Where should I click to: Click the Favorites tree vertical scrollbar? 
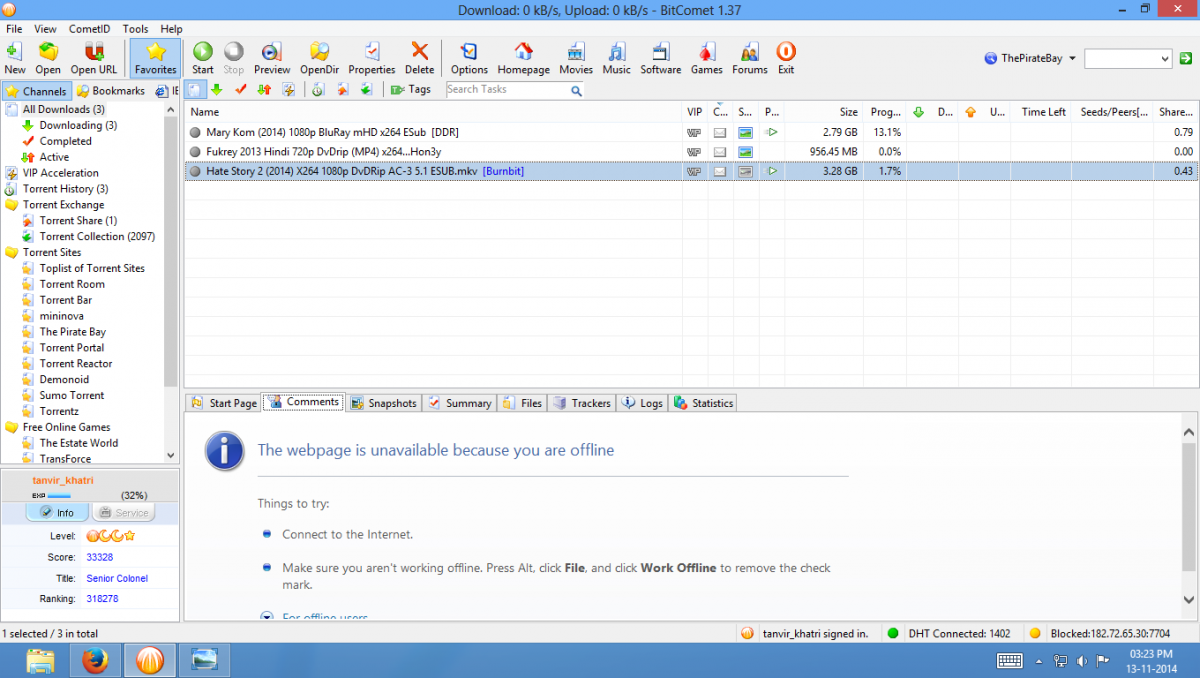(x=171, y=282)
